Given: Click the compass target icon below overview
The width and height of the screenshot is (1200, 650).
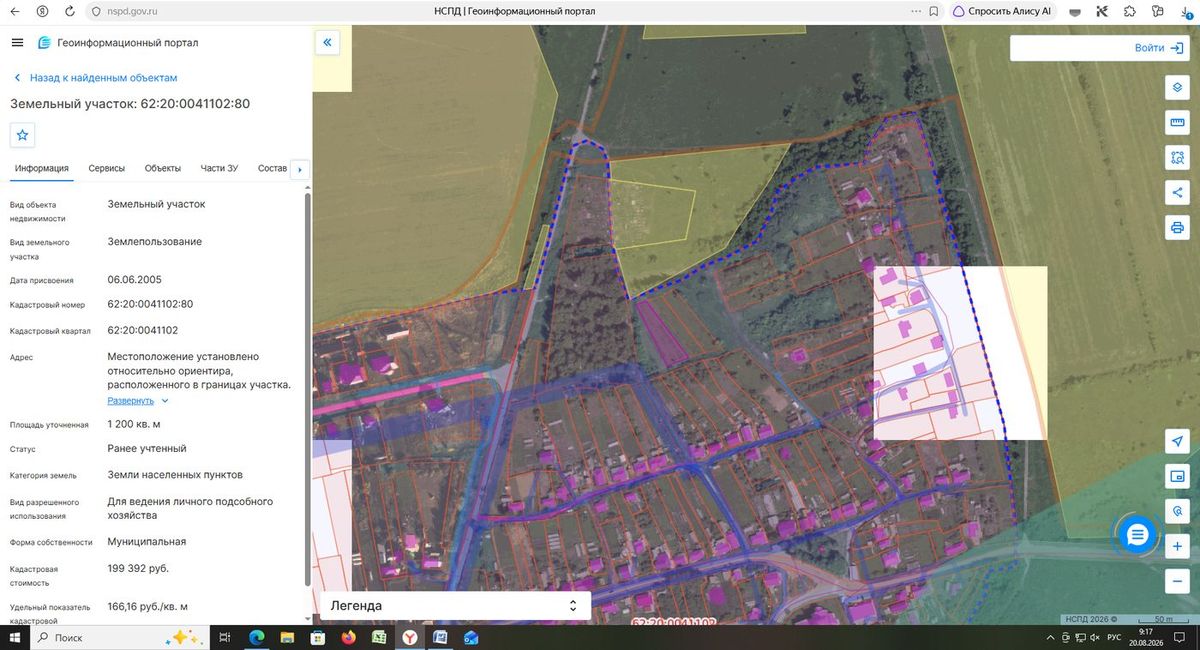Looking at the screenshot, I should [x=1177, y=511].
